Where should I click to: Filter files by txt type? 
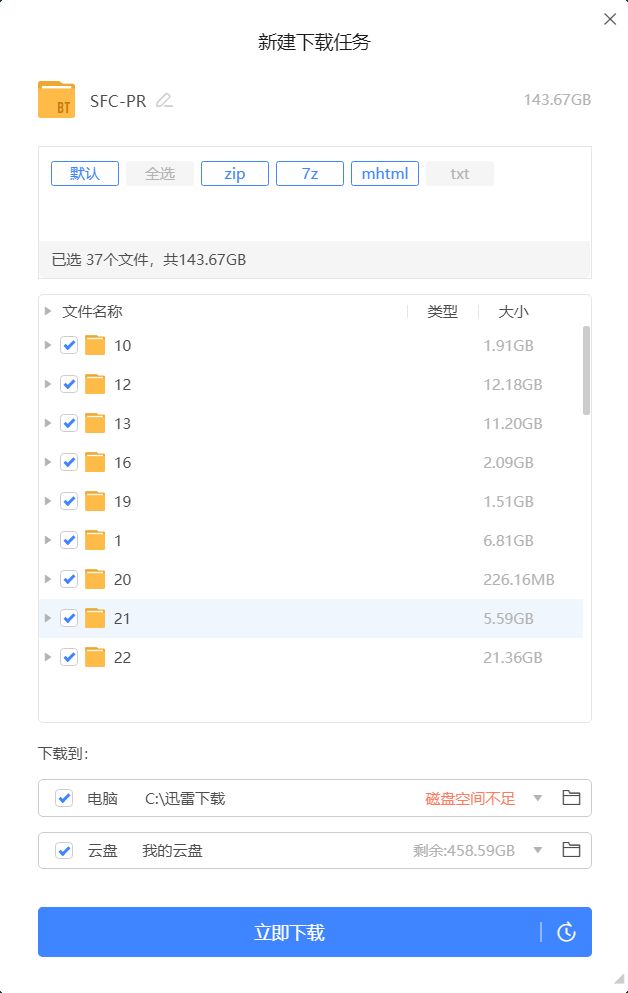pyautogui.click(x=460, y=174)
